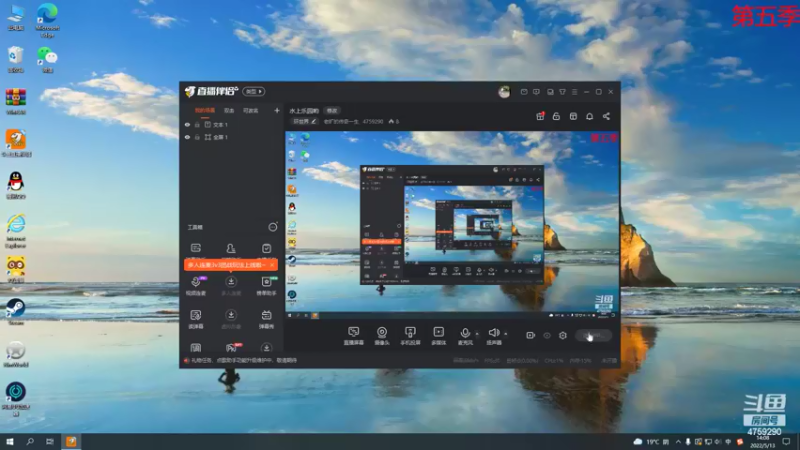Click the padlock icon in the header toolbar
This screenshot has width=800, height=450.
pos(556,116)
